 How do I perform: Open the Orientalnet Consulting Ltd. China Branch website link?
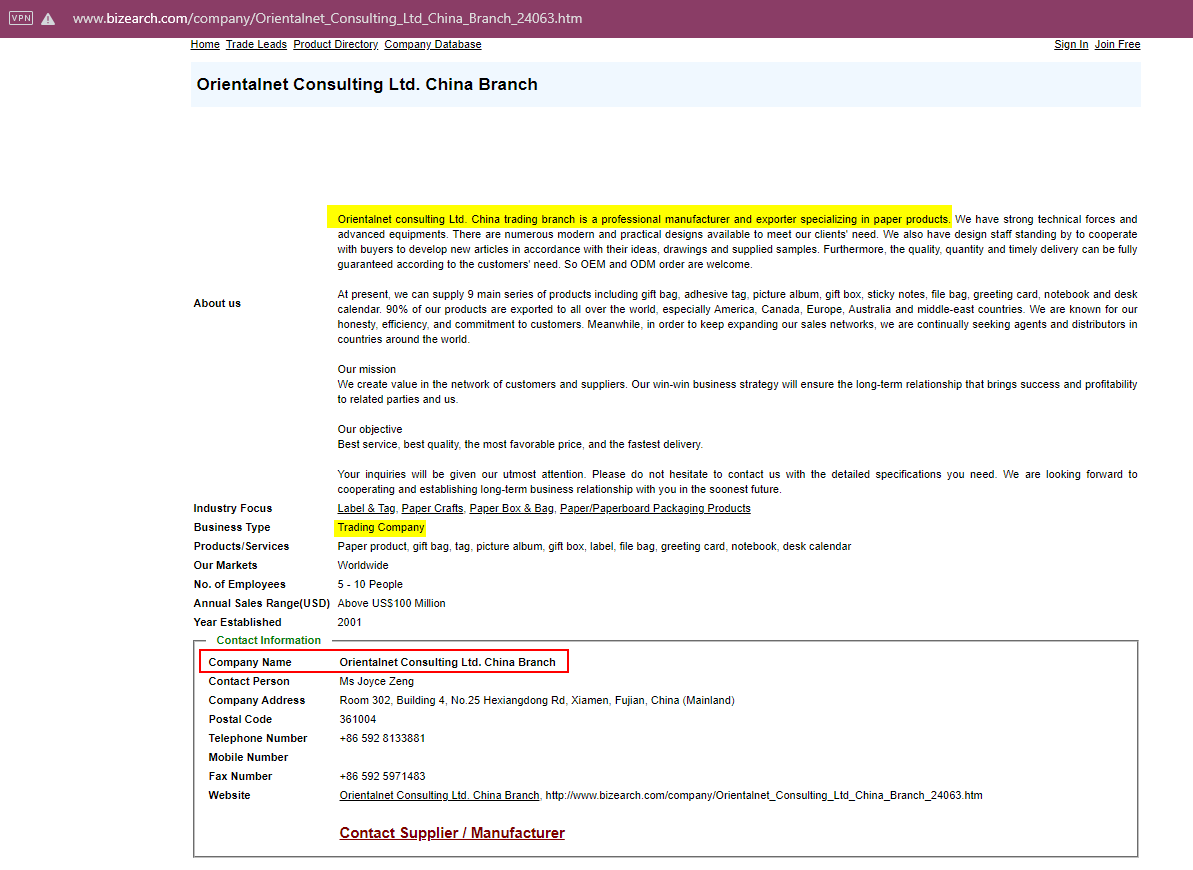click(439, 795)
